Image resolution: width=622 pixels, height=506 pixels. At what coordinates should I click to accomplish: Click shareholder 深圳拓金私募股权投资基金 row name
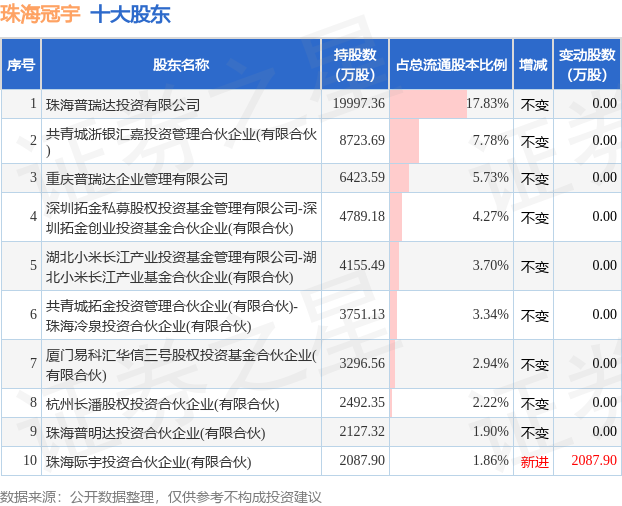click(x=181, y=218)
